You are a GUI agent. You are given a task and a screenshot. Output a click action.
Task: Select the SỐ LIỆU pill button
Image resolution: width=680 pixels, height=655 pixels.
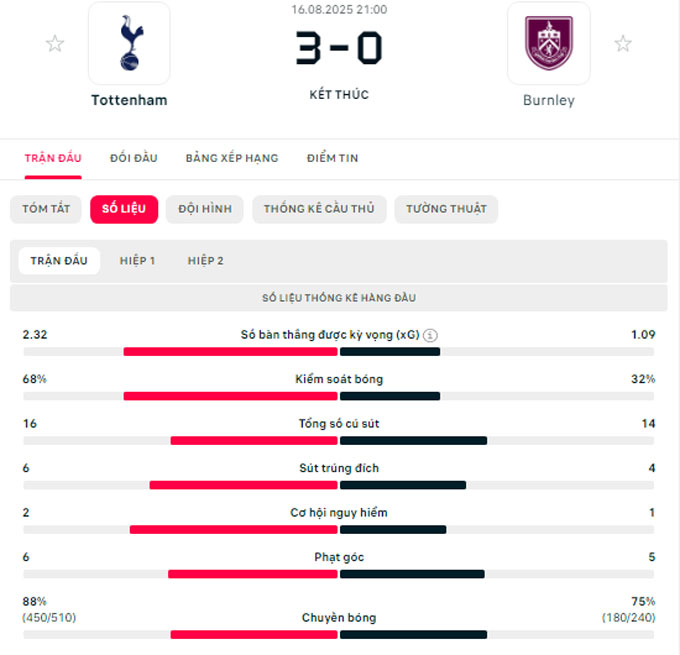(124, 209)
